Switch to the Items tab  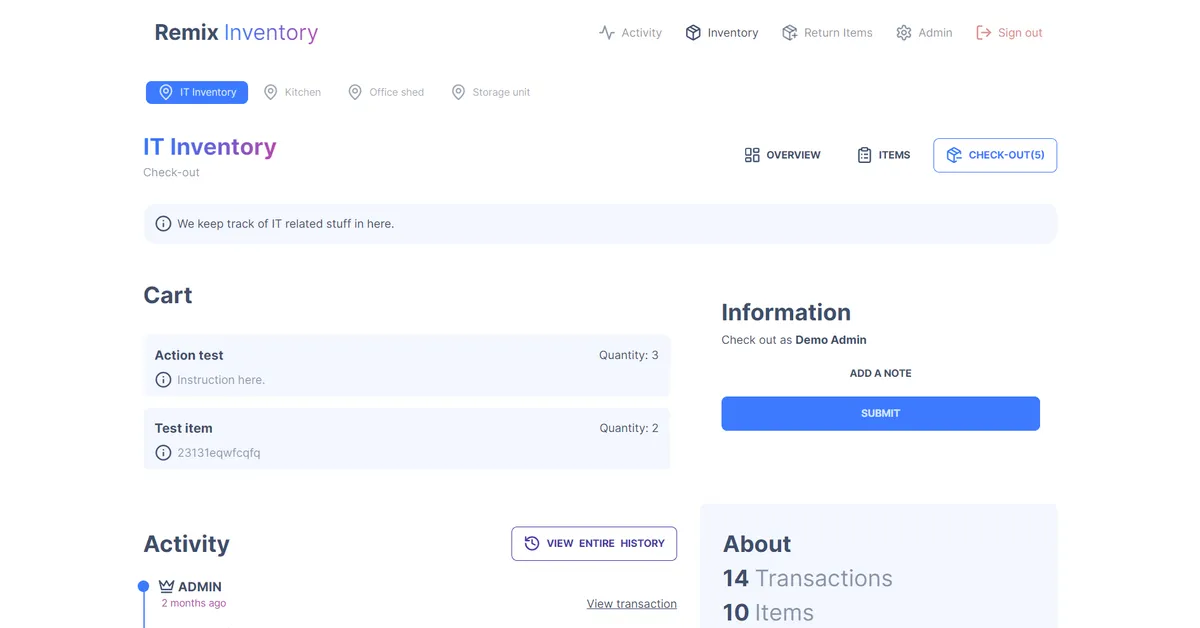pos(883,155)
